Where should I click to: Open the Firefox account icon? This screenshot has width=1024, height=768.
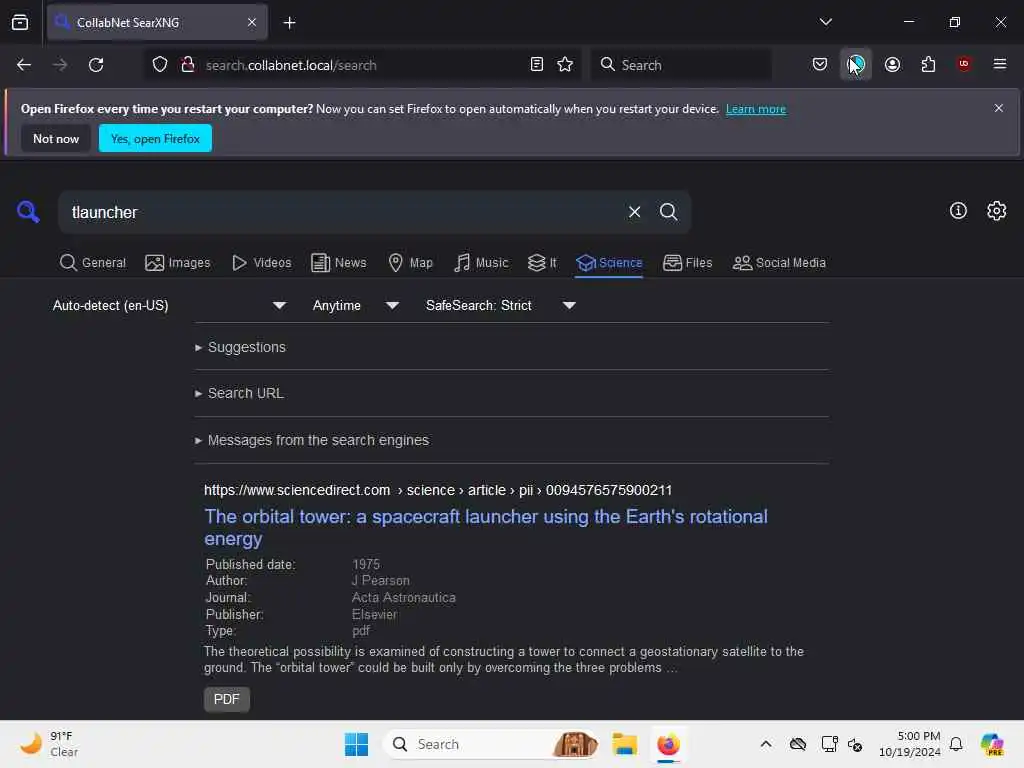pyautogui.click(x=892, y=65)
